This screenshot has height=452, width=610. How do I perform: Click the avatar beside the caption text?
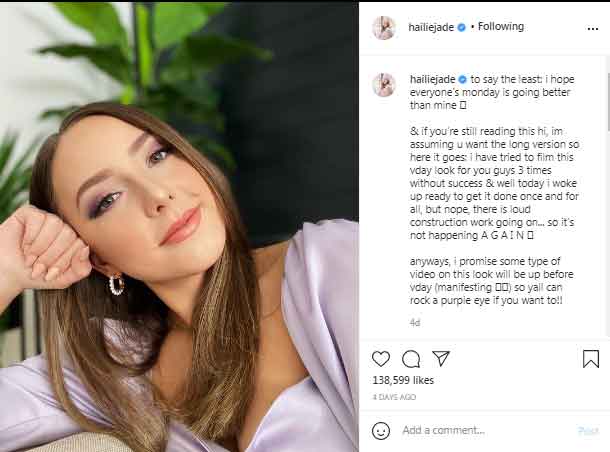tap(384, 85)
